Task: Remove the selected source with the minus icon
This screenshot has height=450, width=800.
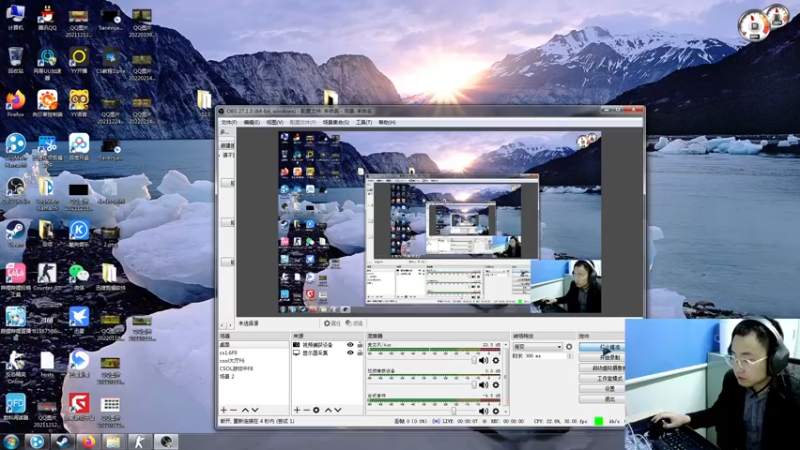Action: [x=306, y=410]
